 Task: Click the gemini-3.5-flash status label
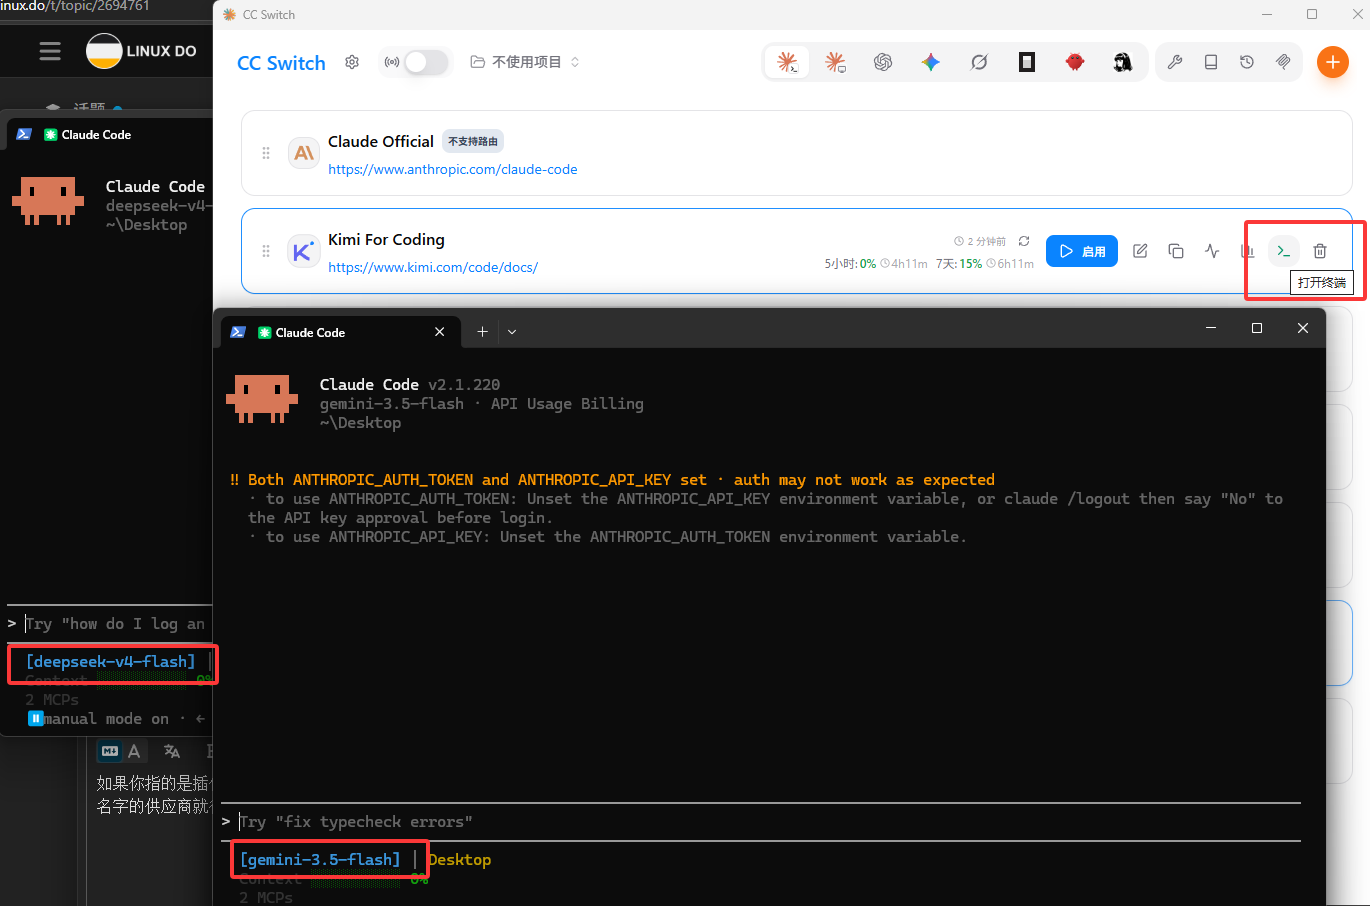320,860
